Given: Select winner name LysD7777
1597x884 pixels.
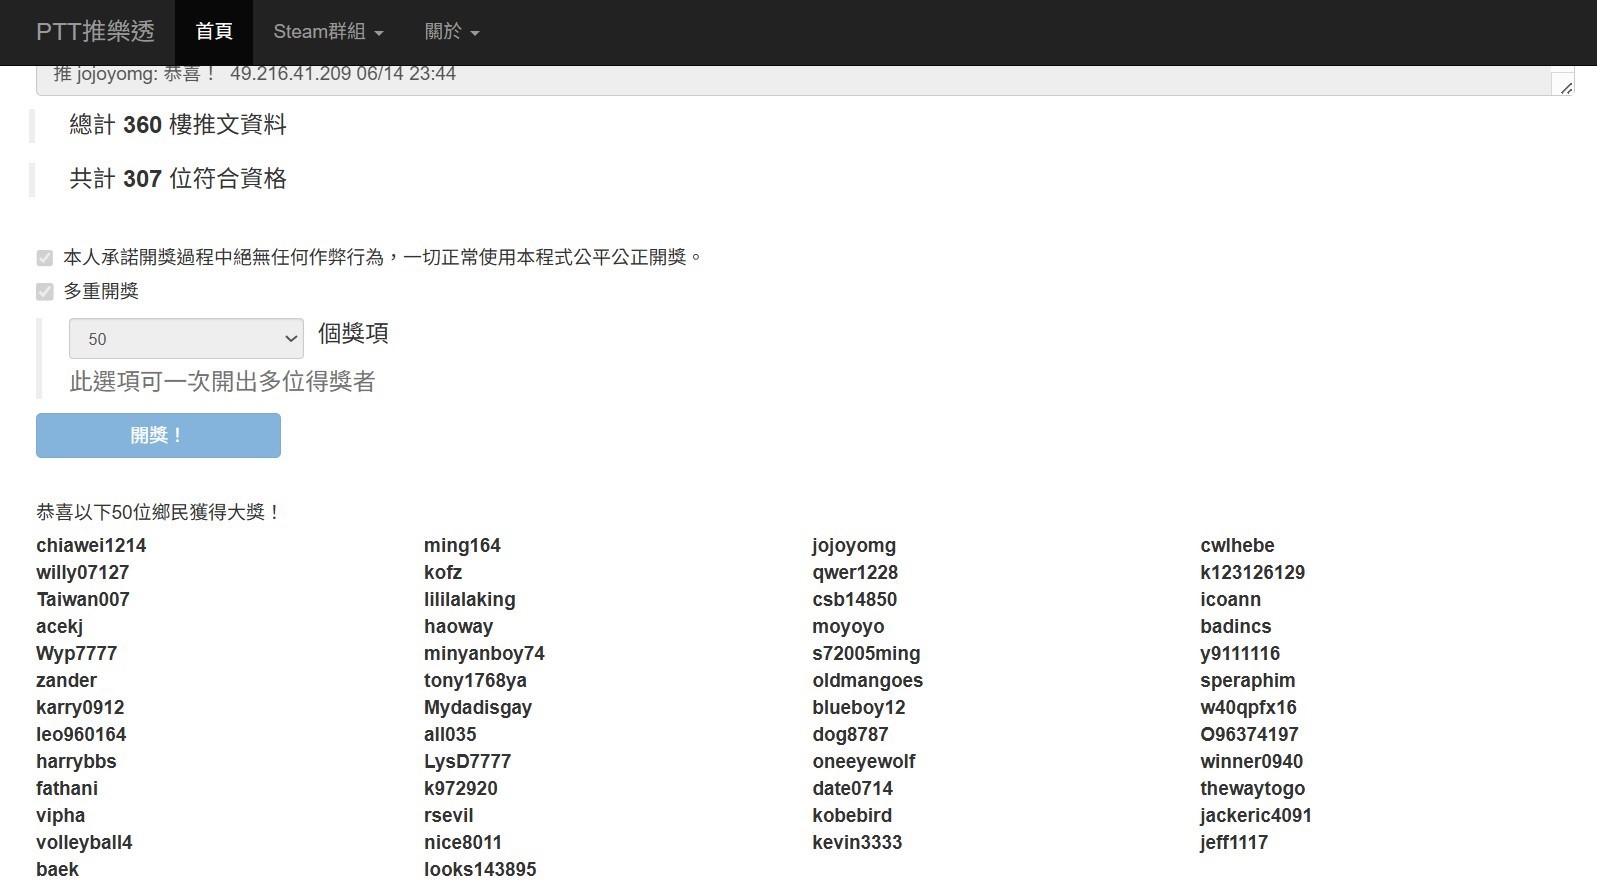Looking at the screenshot, I should 467,762.
